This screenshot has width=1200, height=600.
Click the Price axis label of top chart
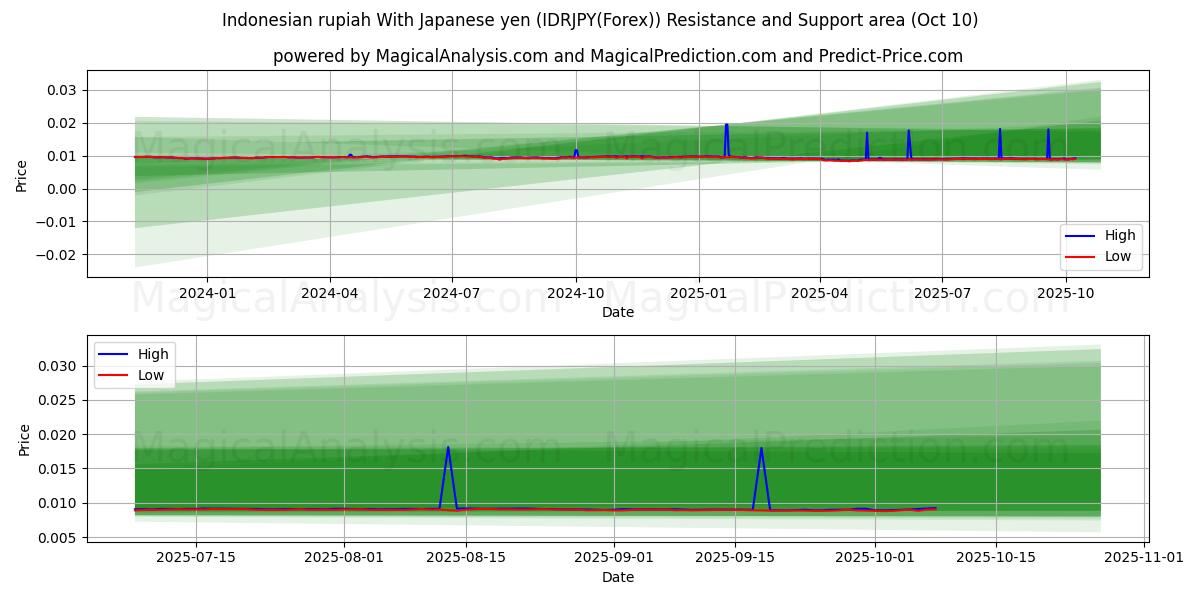pos(22,174)
